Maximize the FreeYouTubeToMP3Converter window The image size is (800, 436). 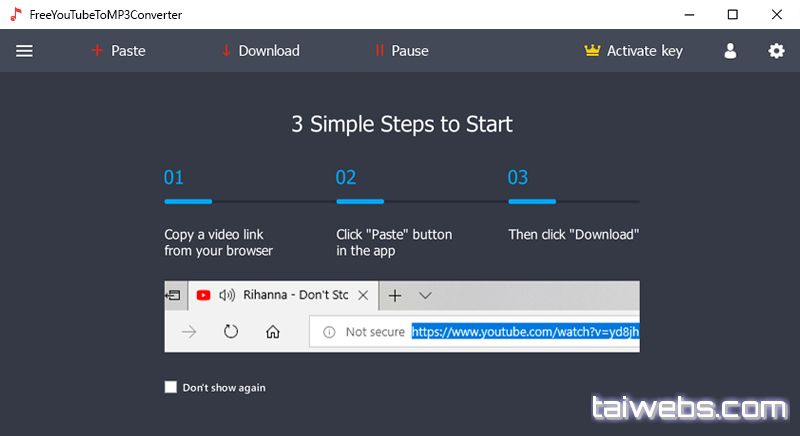point(733,15)
